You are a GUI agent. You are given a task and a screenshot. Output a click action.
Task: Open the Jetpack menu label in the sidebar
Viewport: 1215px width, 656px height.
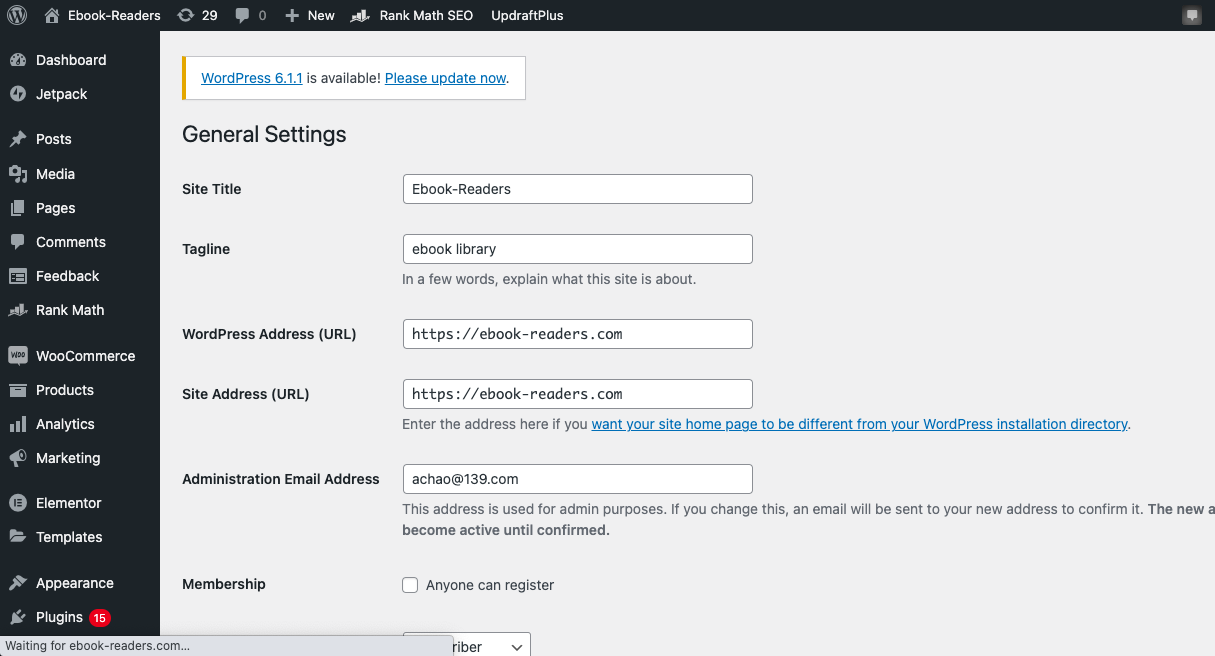pos(62,94)
